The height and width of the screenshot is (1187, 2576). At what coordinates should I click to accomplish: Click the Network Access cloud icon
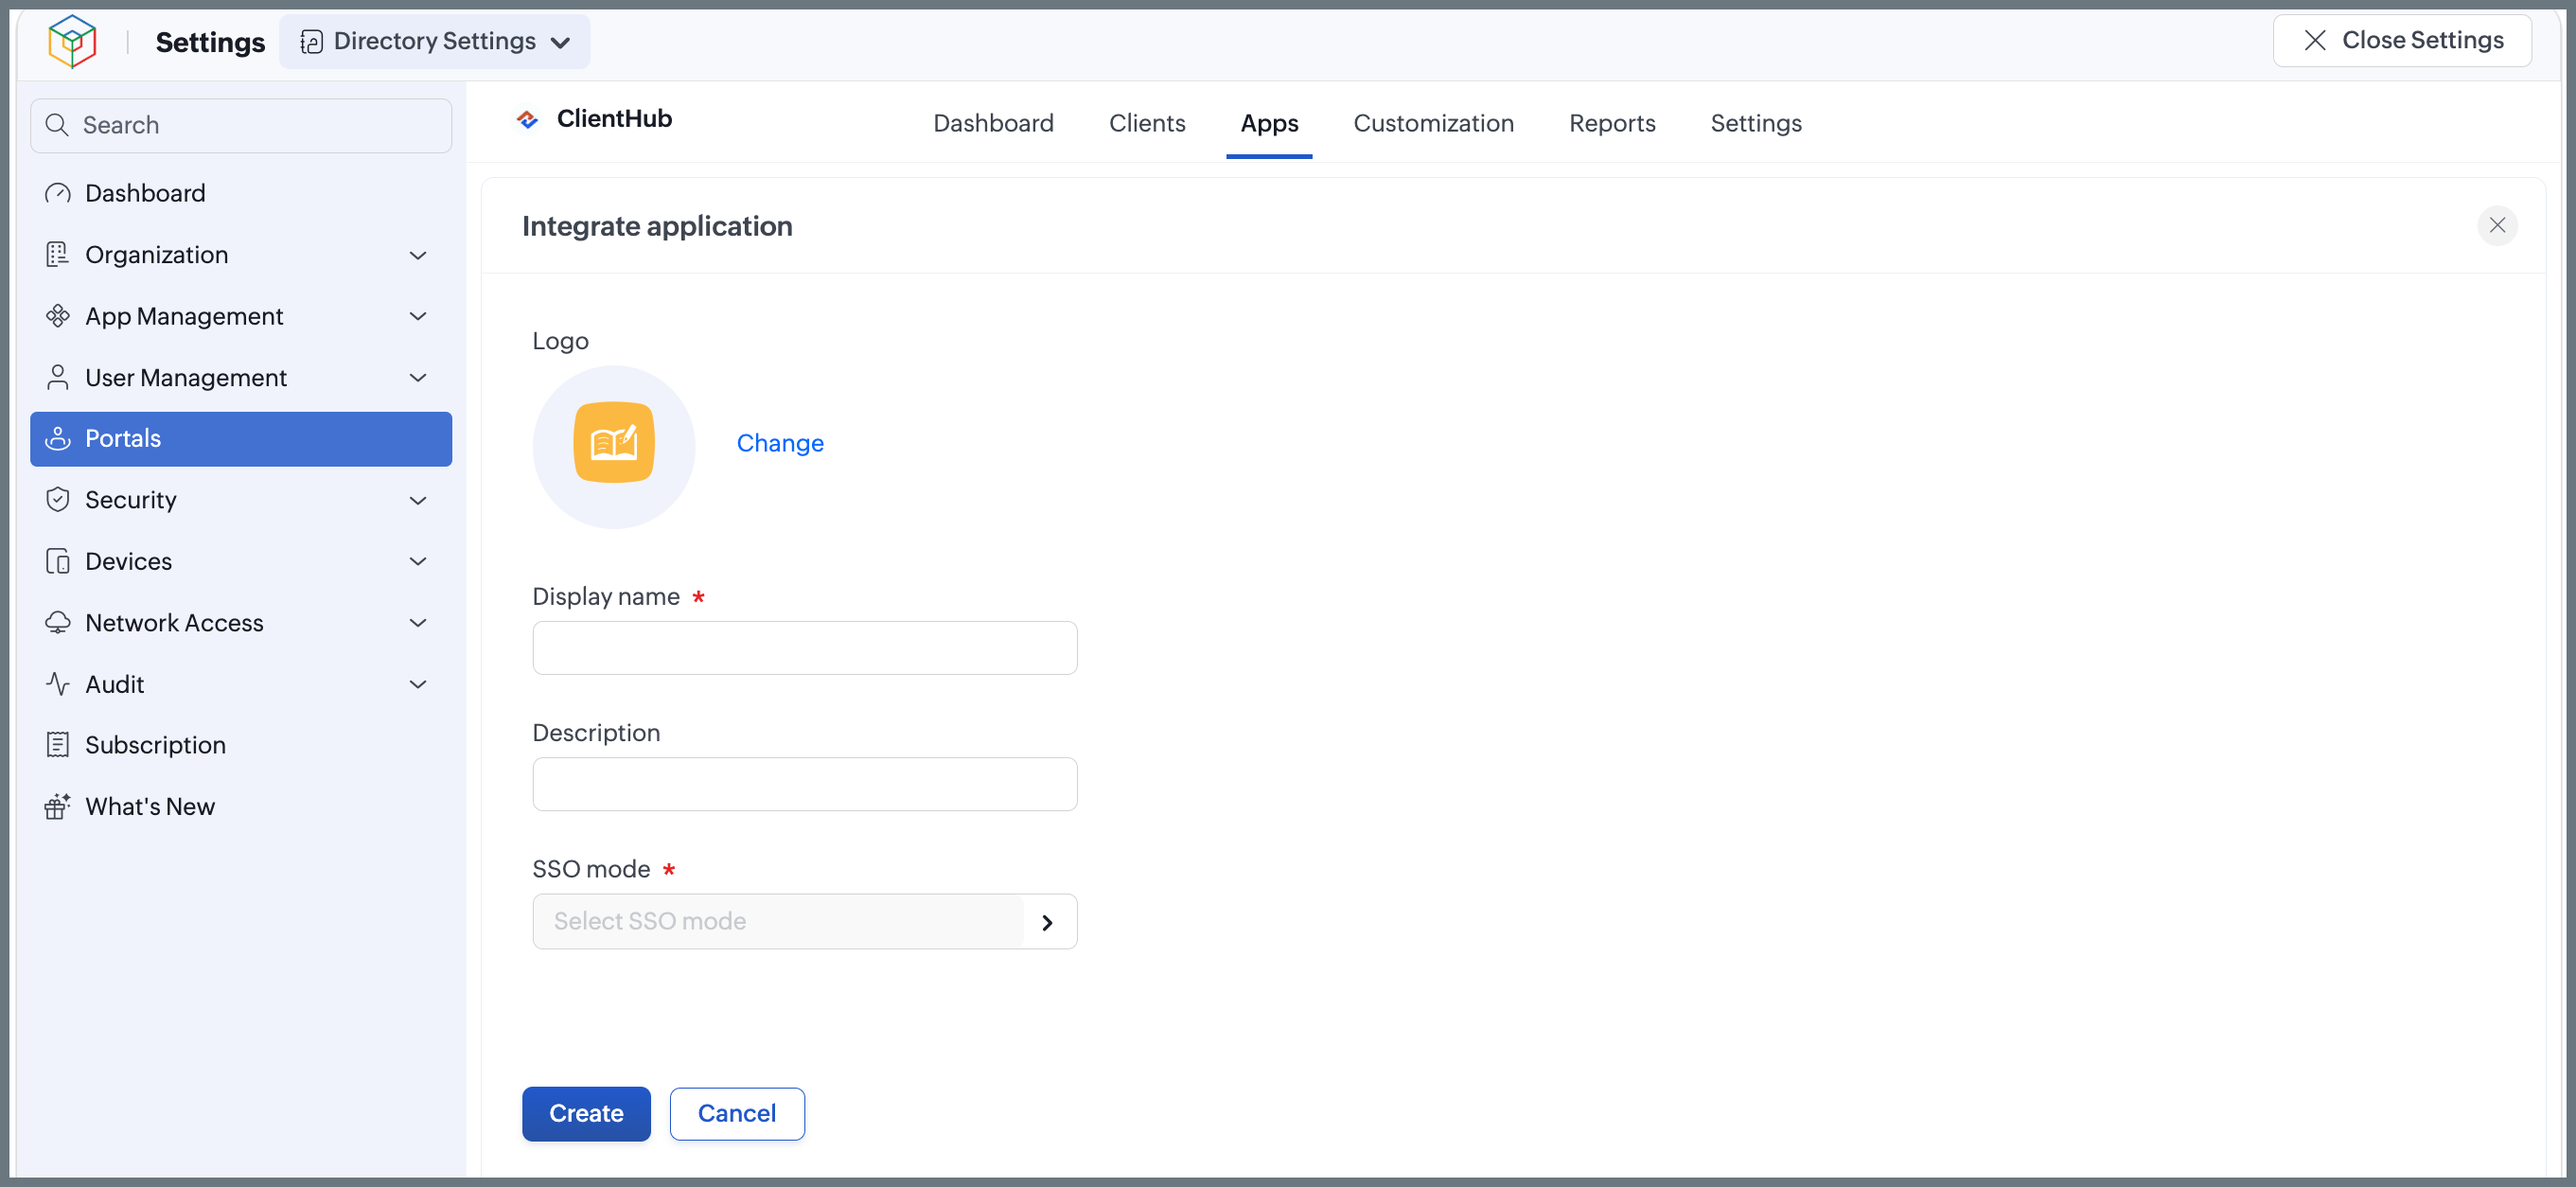tap(58, 623)
